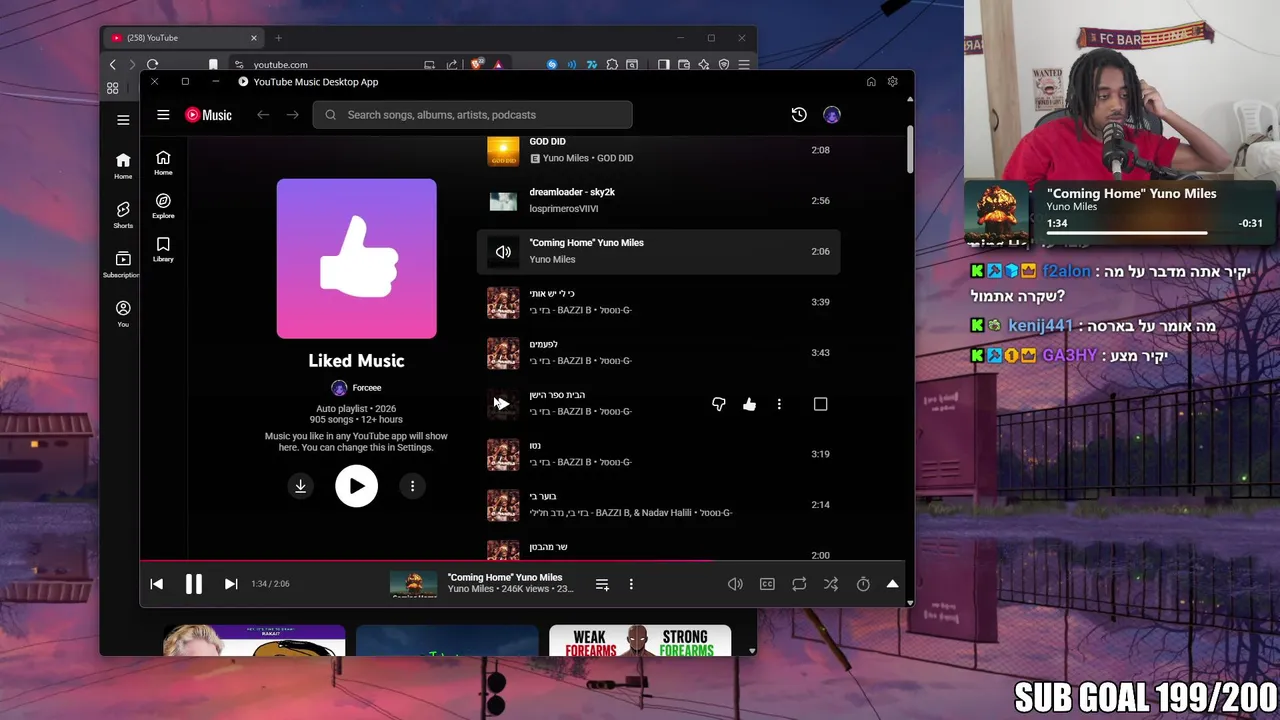The image size is (1280, 720).
Task: Save current song to playlist from player bar
Action: click(602, 584)
